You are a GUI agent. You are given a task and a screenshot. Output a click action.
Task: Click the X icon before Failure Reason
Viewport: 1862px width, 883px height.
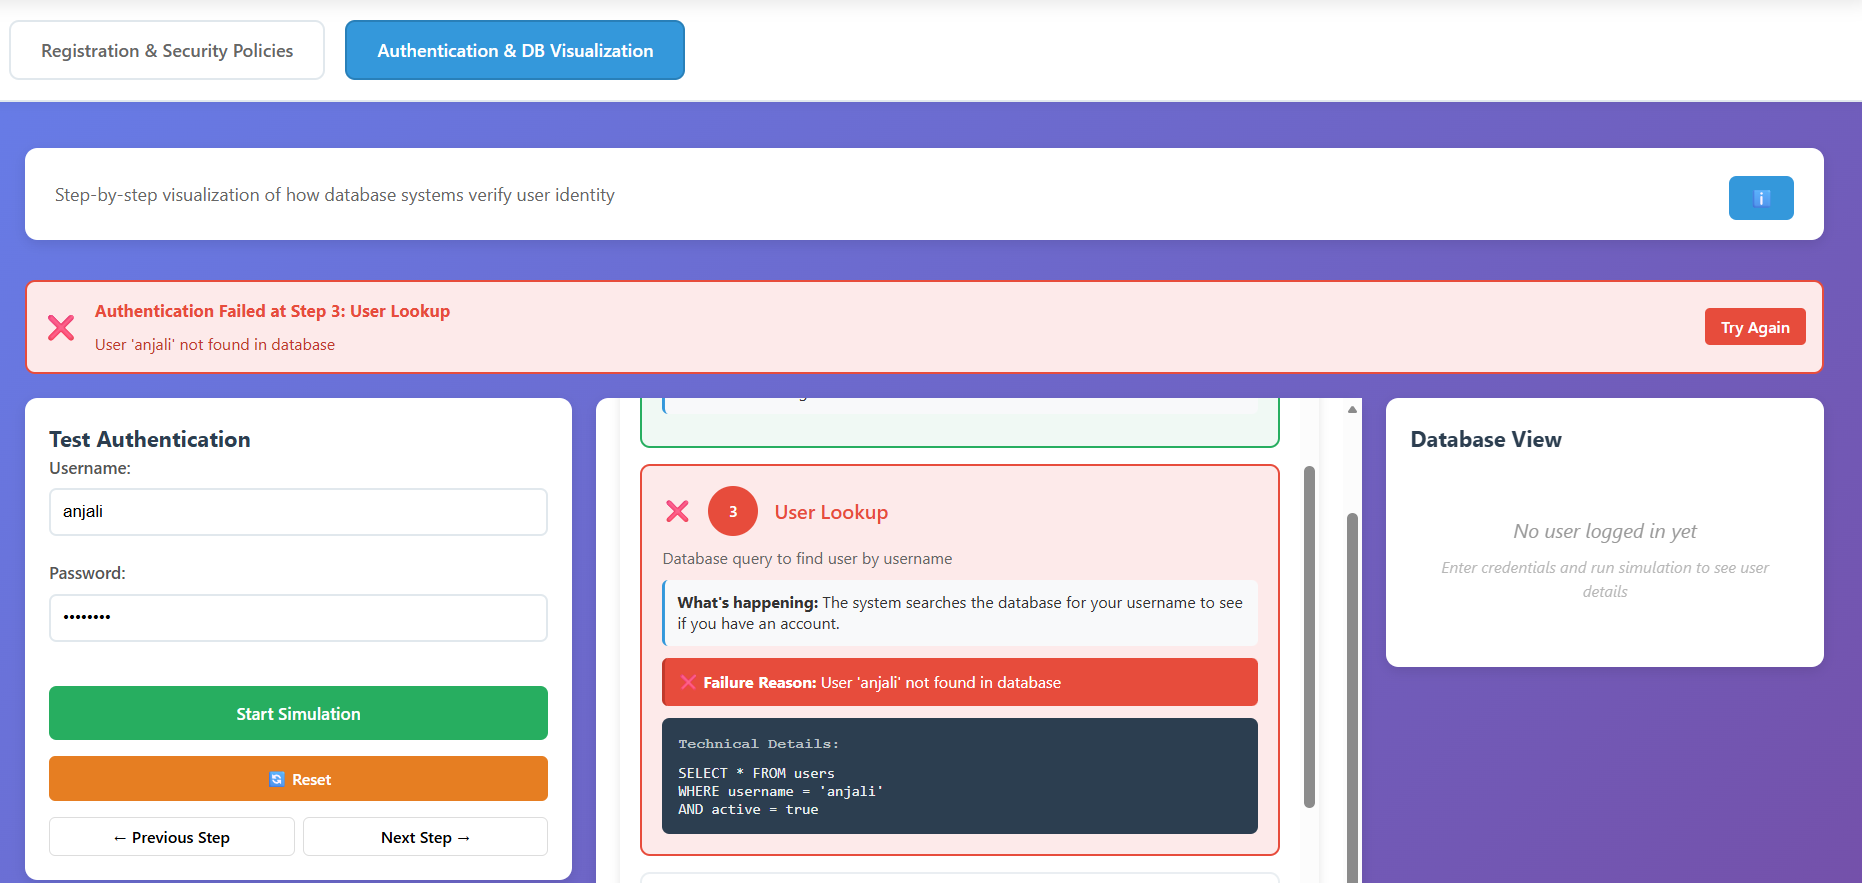(x=688, y=682)
